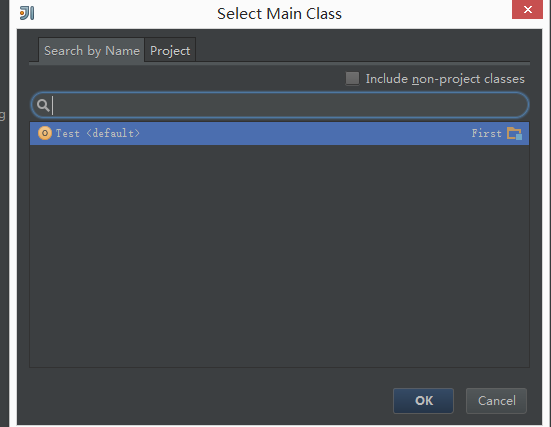Screen dimensions: 551x427
Task: Open the Project tab
Action: pyautogui.click(x=170, y=50)
